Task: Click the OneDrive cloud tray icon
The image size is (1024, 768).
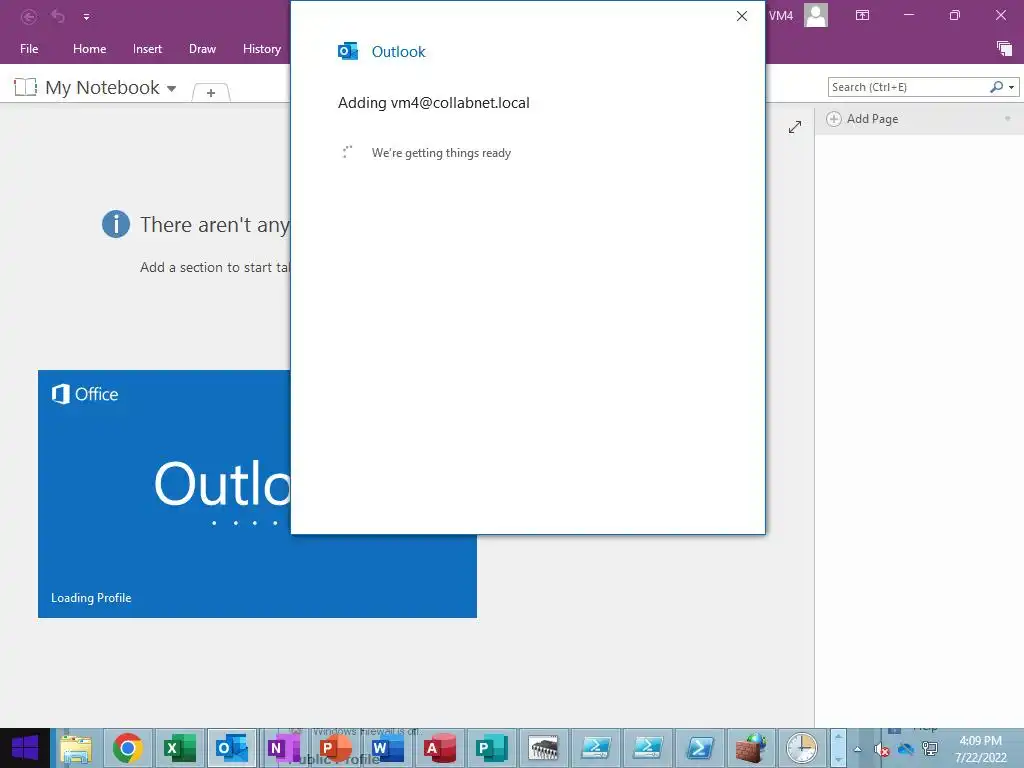Action: (x=906, y=750)
